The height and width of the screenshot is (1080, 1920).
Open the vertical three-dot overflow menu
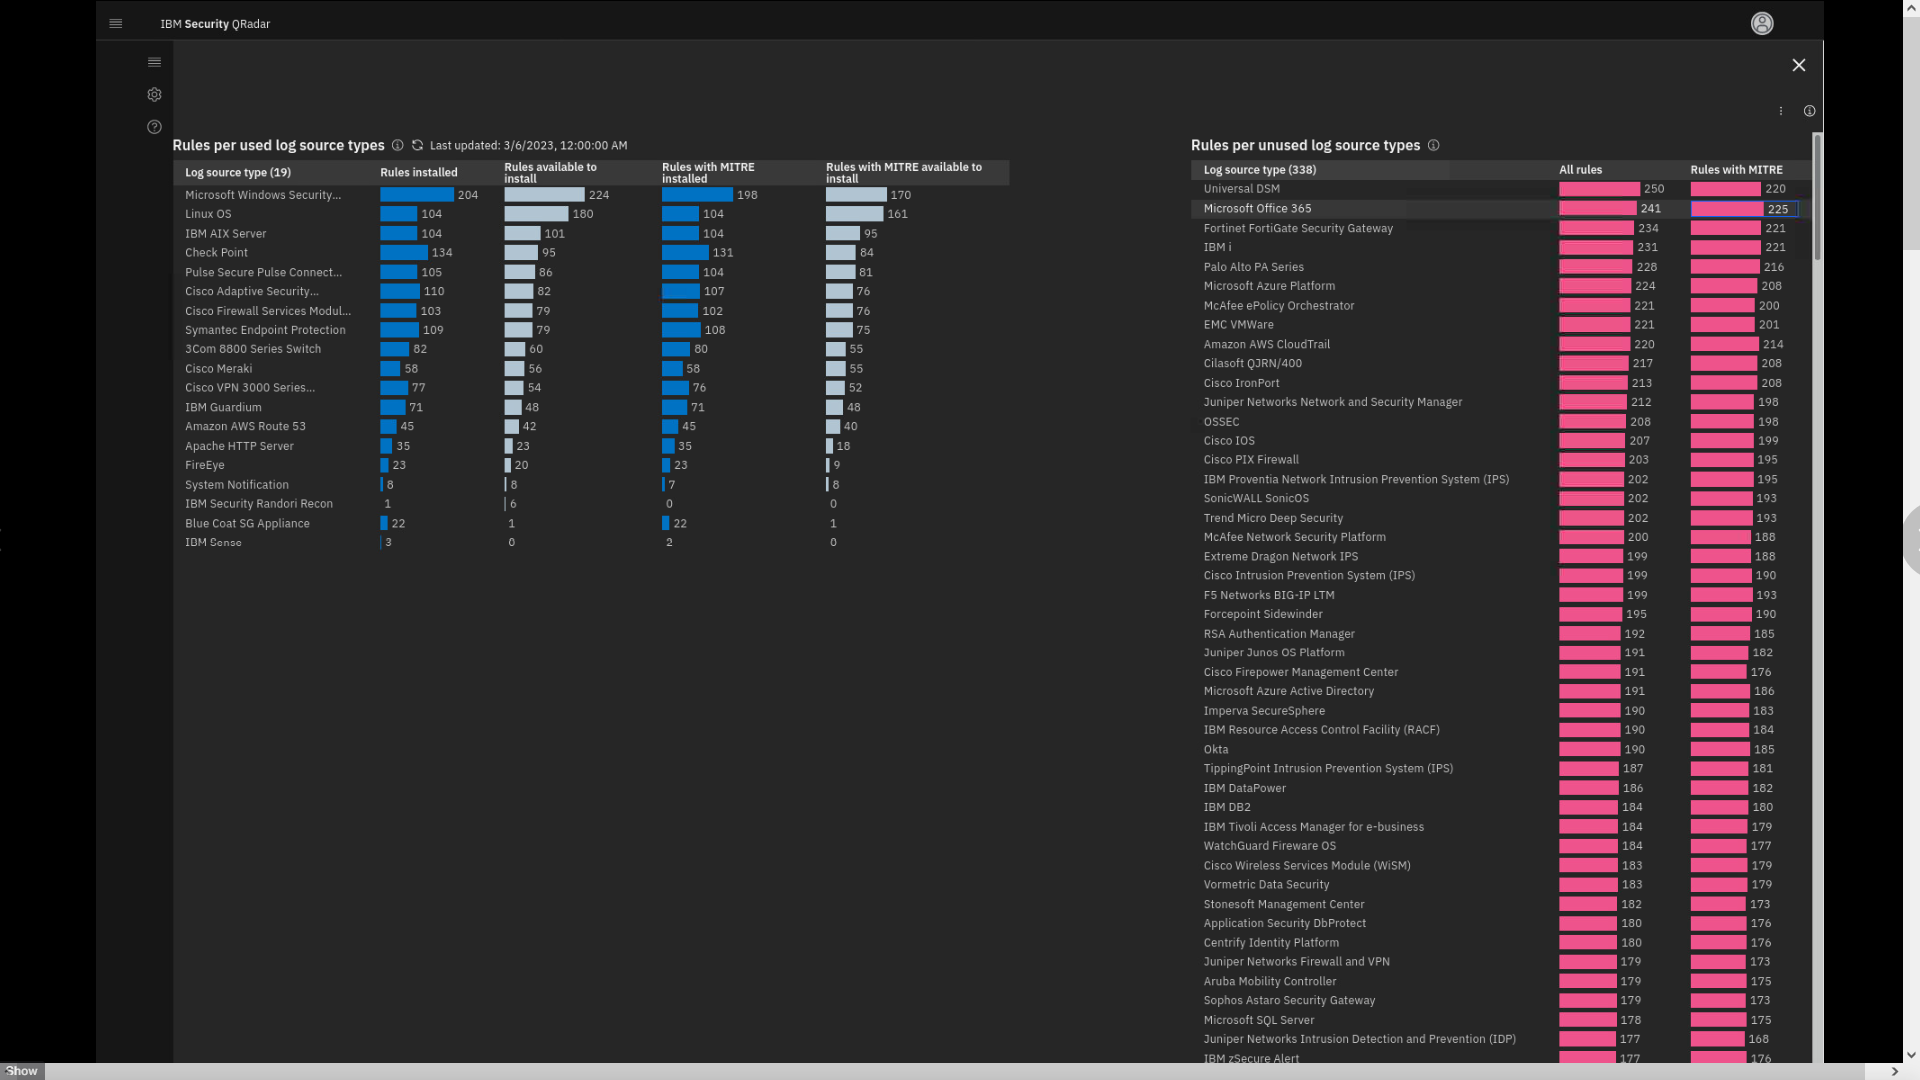coord(1781,111)
